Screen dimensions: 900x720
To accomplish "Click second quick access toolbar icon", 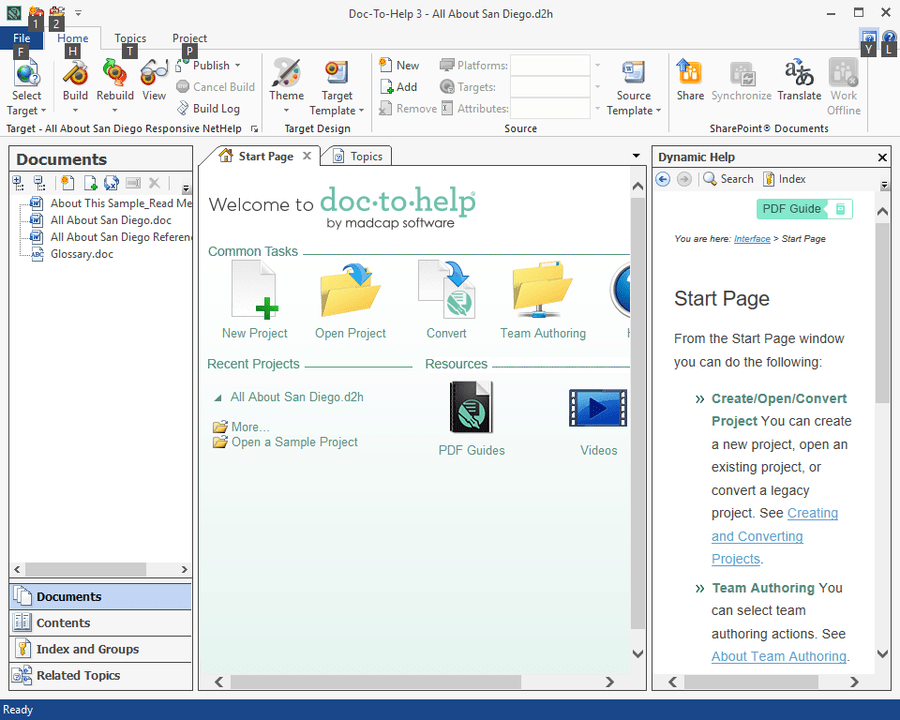I will [56, 12].
